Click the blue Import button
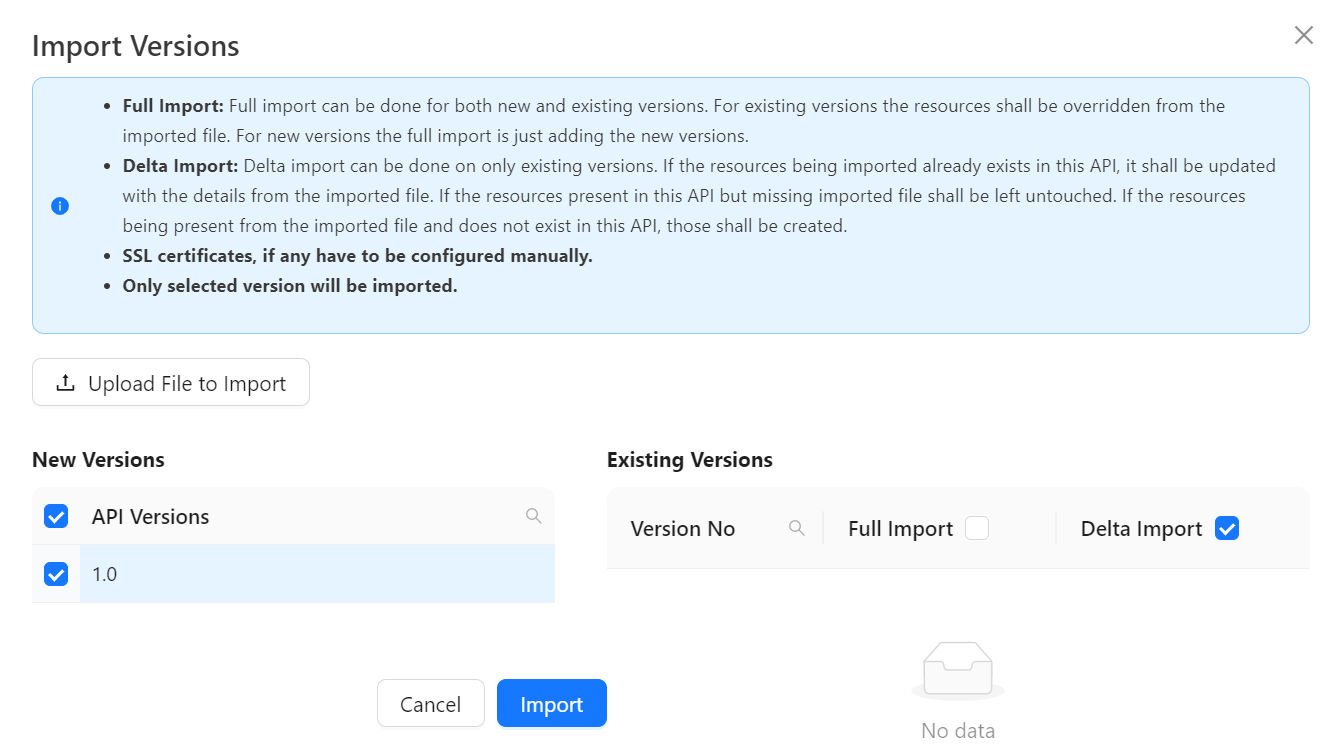1340x748 pixels. pos(551,704)
